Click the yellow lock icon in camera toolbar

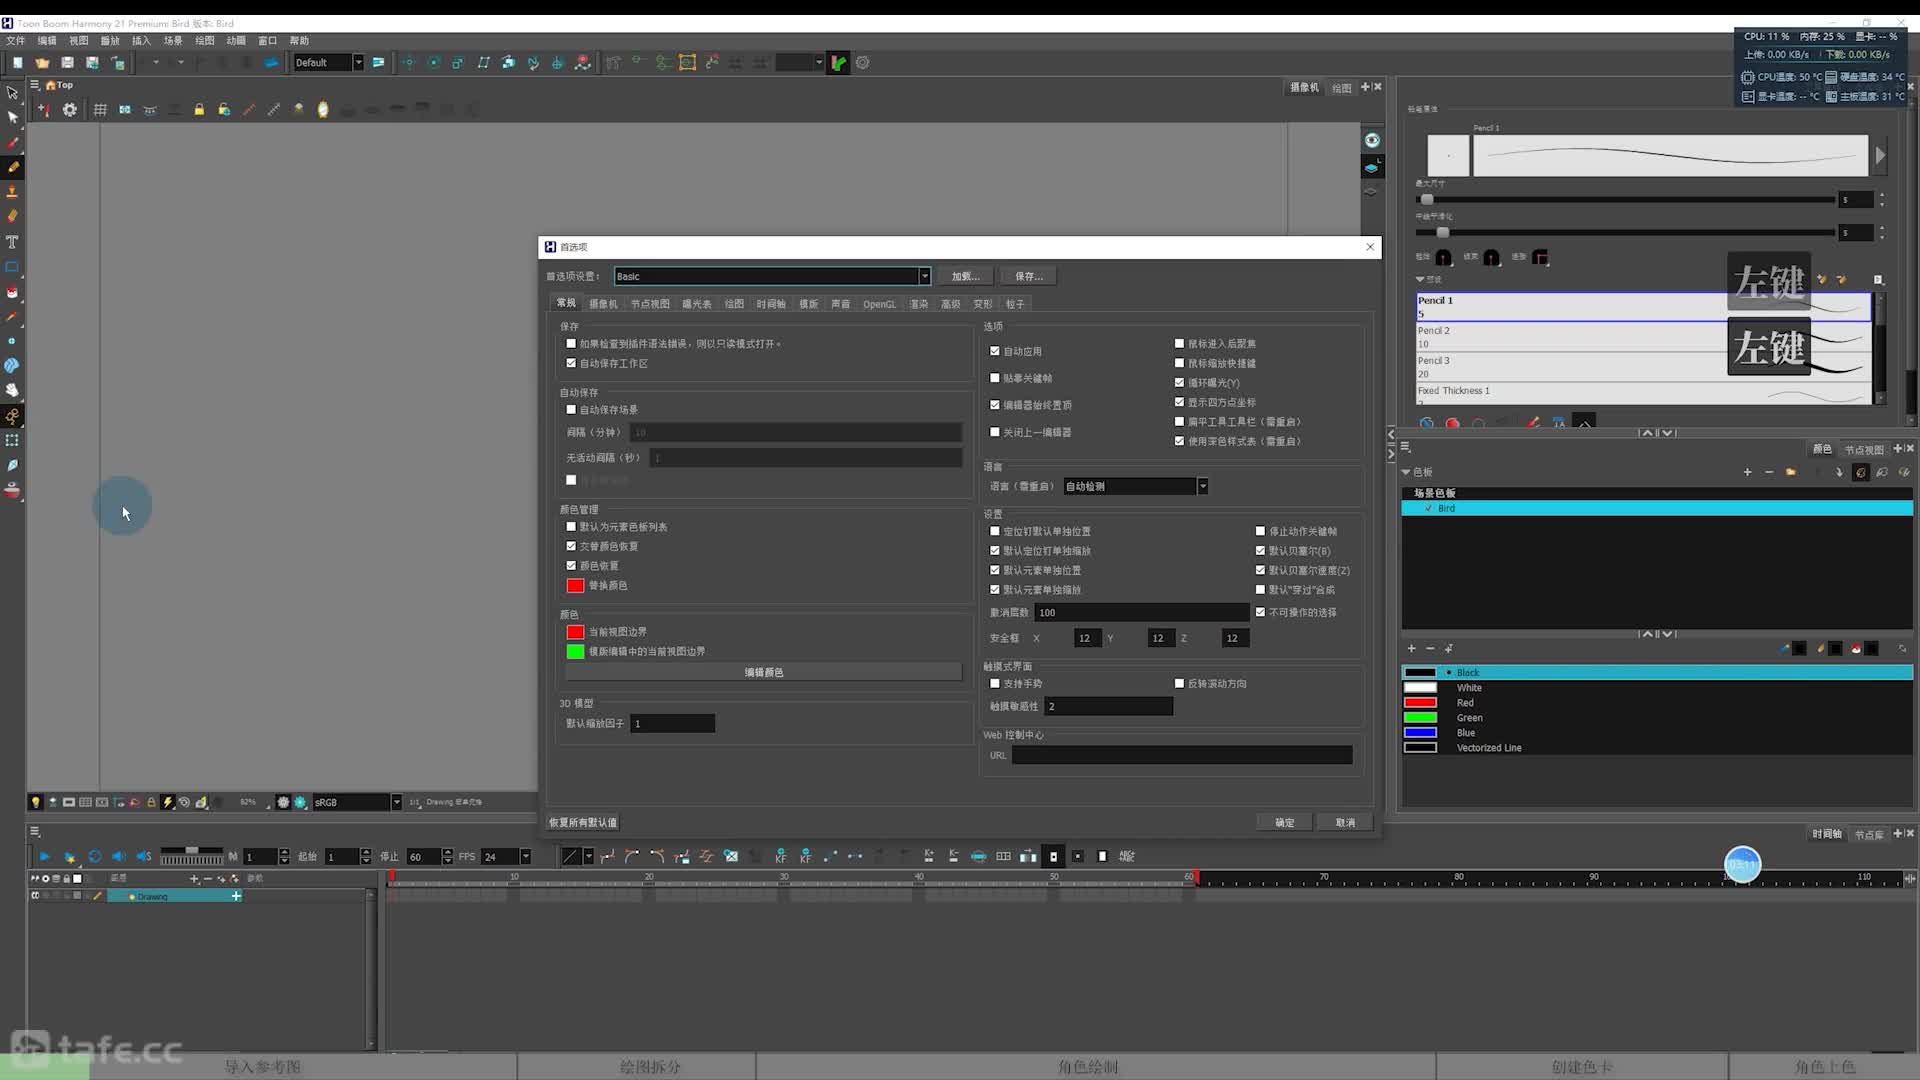(199, 110)
